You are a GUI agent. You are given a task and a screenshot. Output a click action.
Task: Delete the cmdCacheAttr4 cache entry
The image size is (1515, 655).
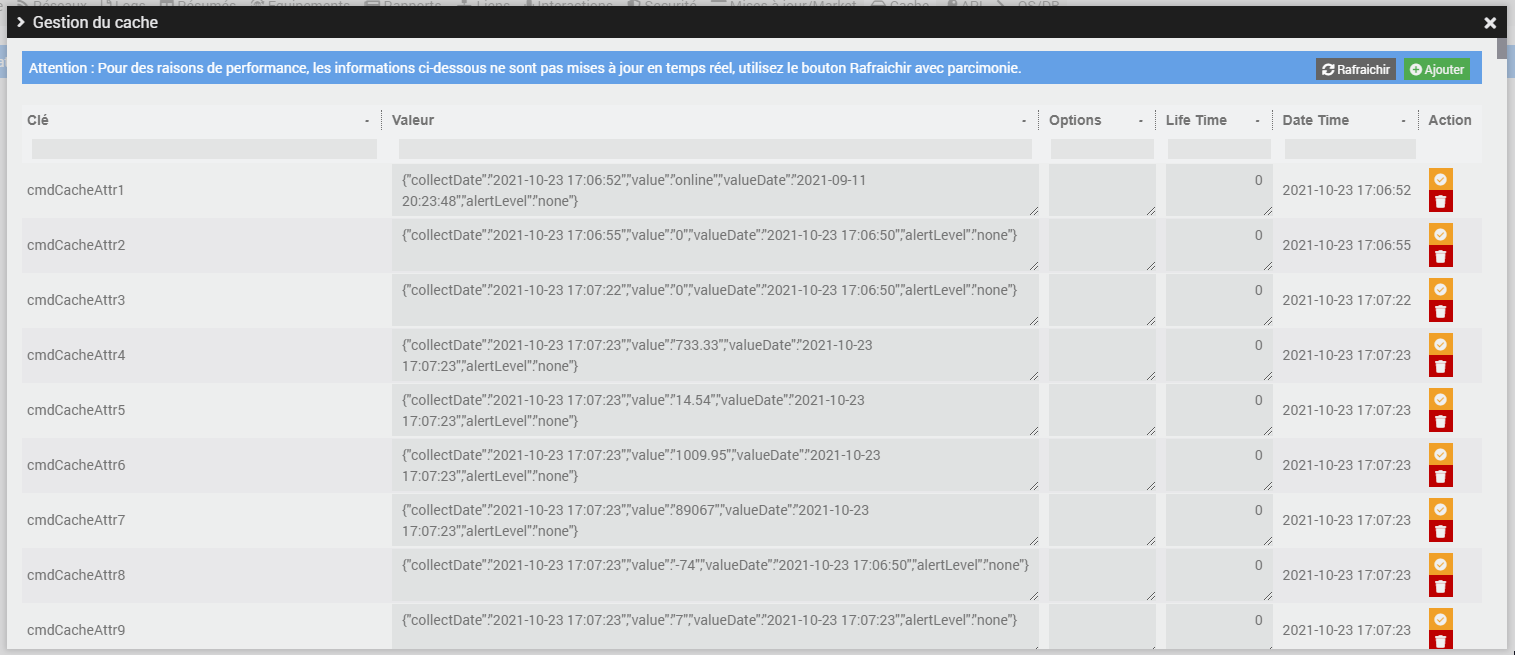coord(1440,366)
